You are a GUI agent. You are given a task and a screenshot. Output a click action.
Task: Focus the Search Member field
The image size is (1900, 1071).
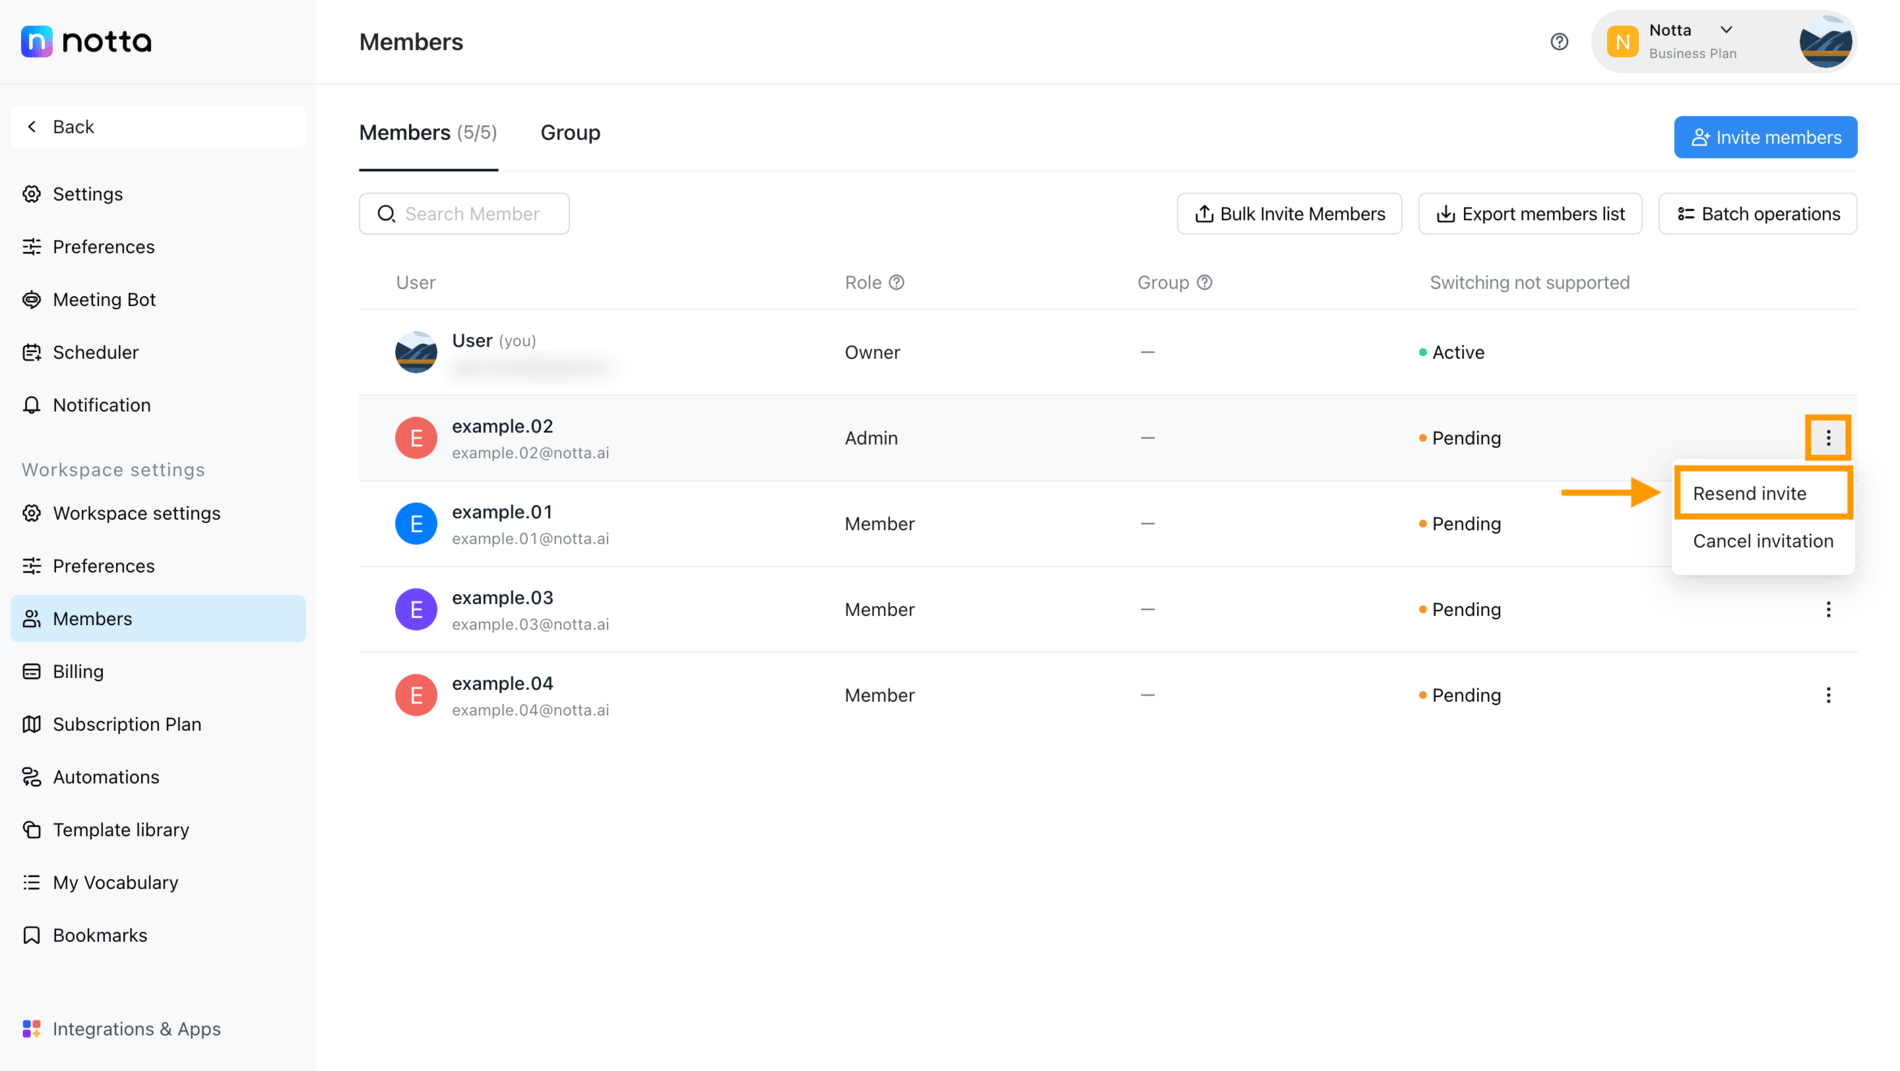[x=464, y=214]
